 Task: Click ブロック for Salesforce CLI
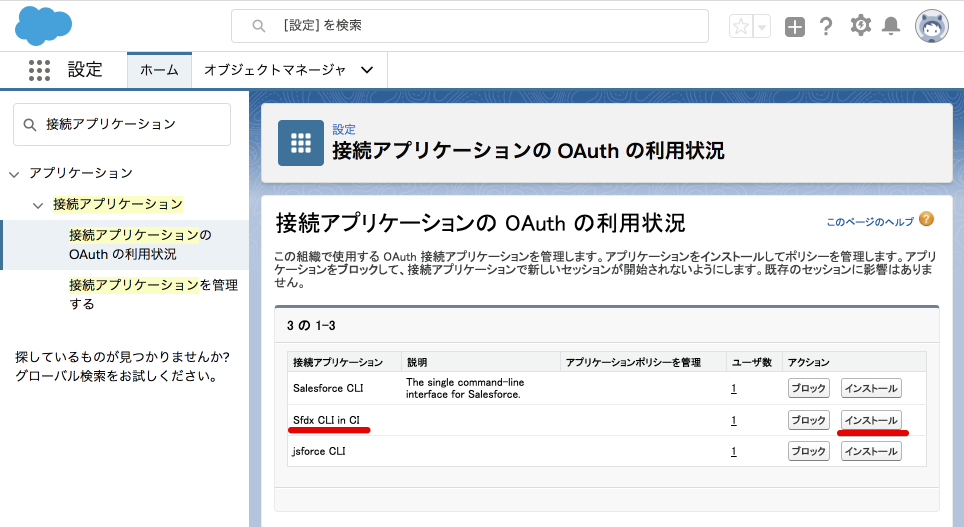pos(808,388)
